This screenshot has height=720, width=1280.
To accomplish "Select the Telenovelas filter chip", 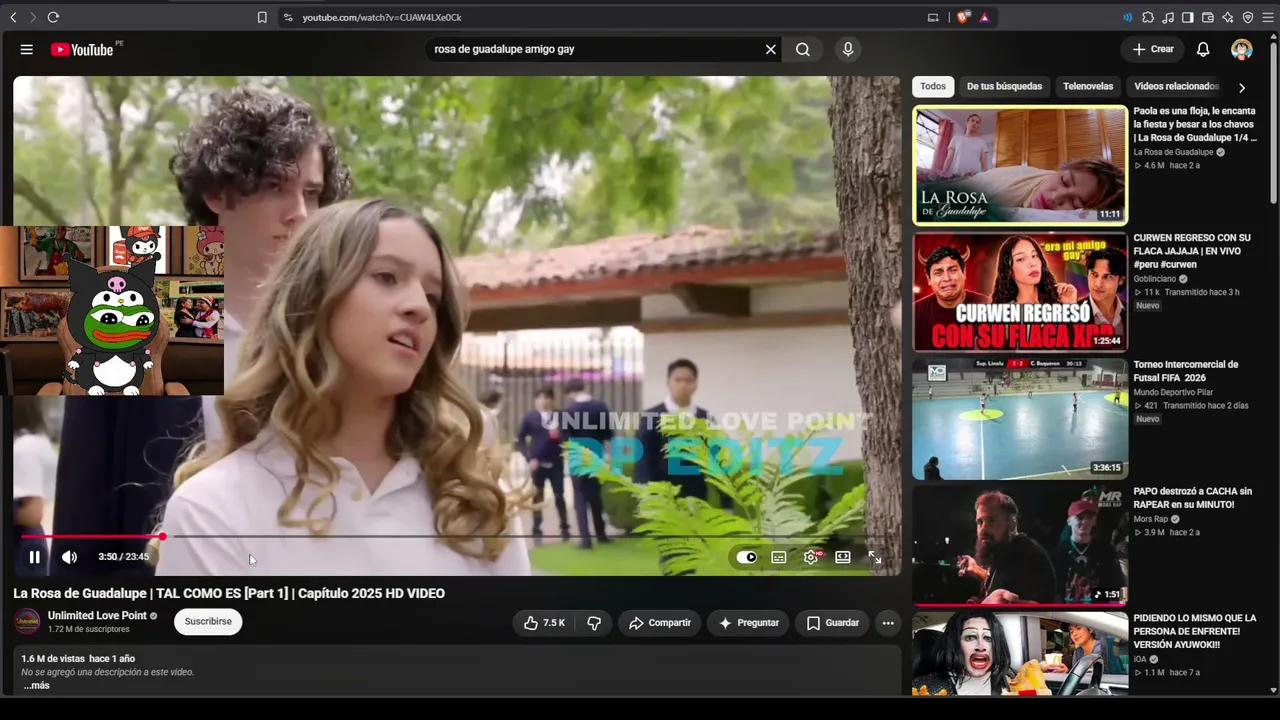I will coord(1088,87).
